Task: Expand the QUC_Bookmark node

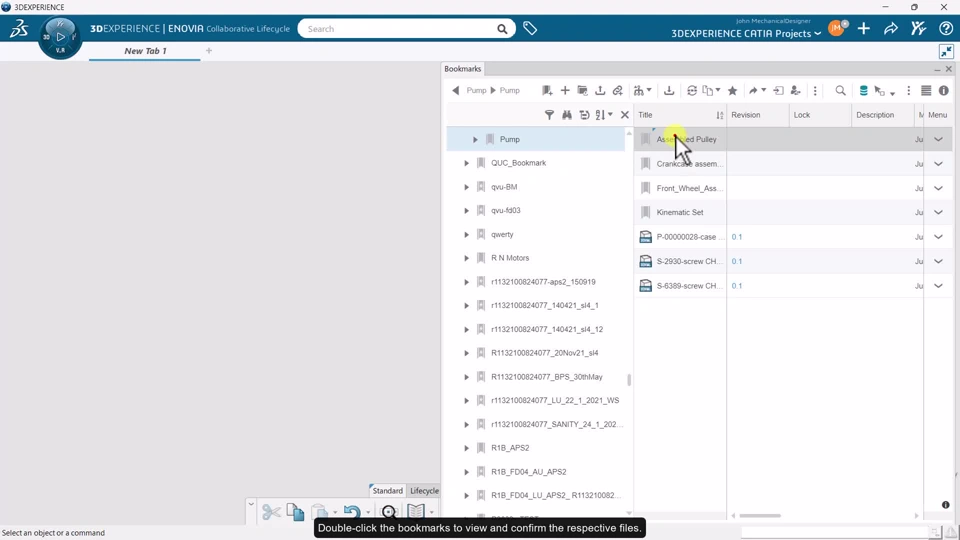Action: 467,163
